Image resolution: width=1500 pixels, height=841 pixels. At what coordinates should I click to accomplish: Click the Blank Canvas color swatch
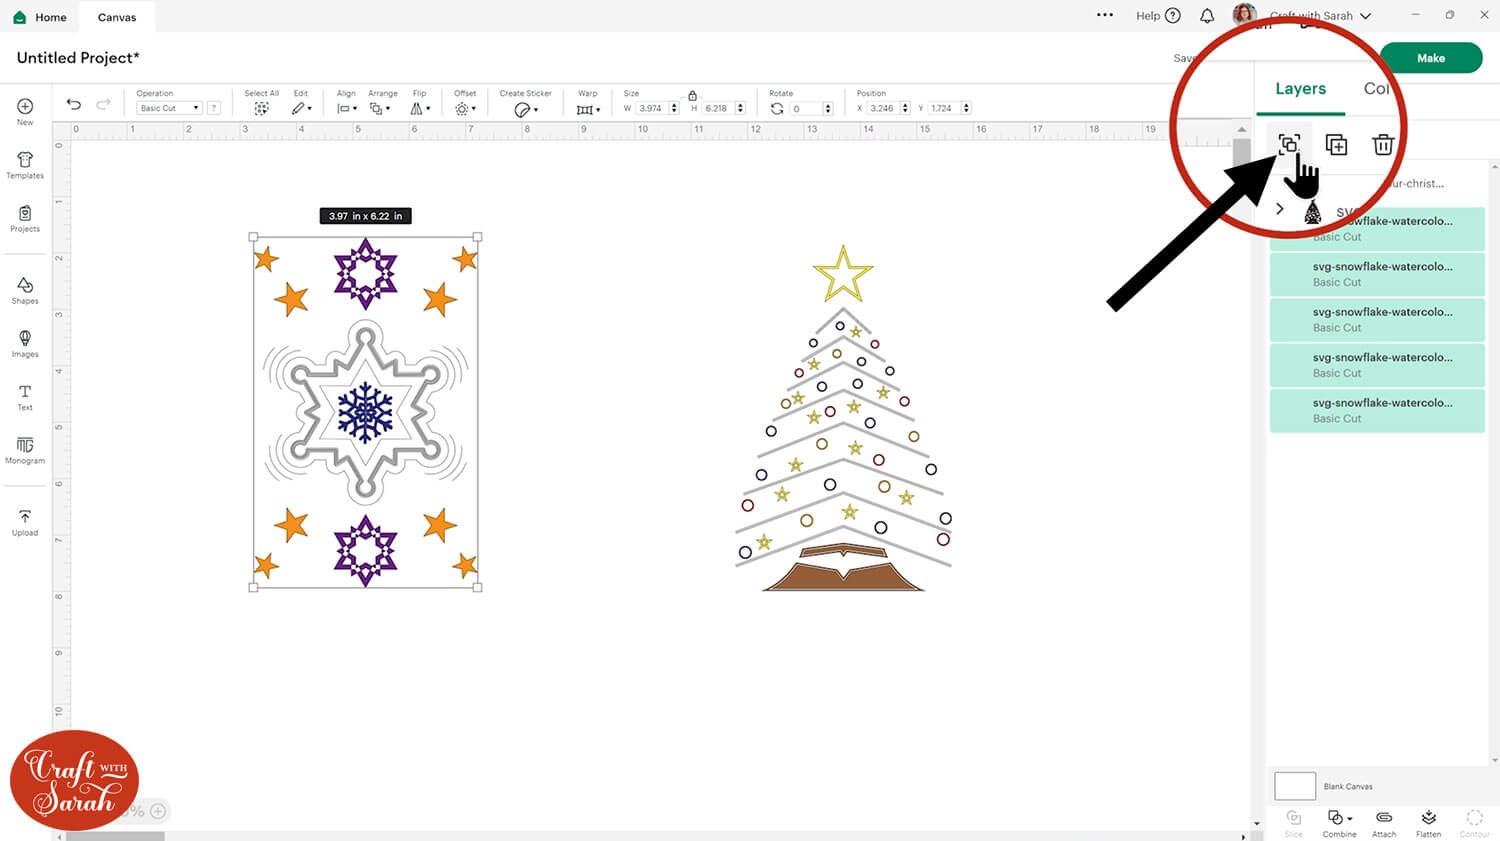click(x=1295, y=786)
